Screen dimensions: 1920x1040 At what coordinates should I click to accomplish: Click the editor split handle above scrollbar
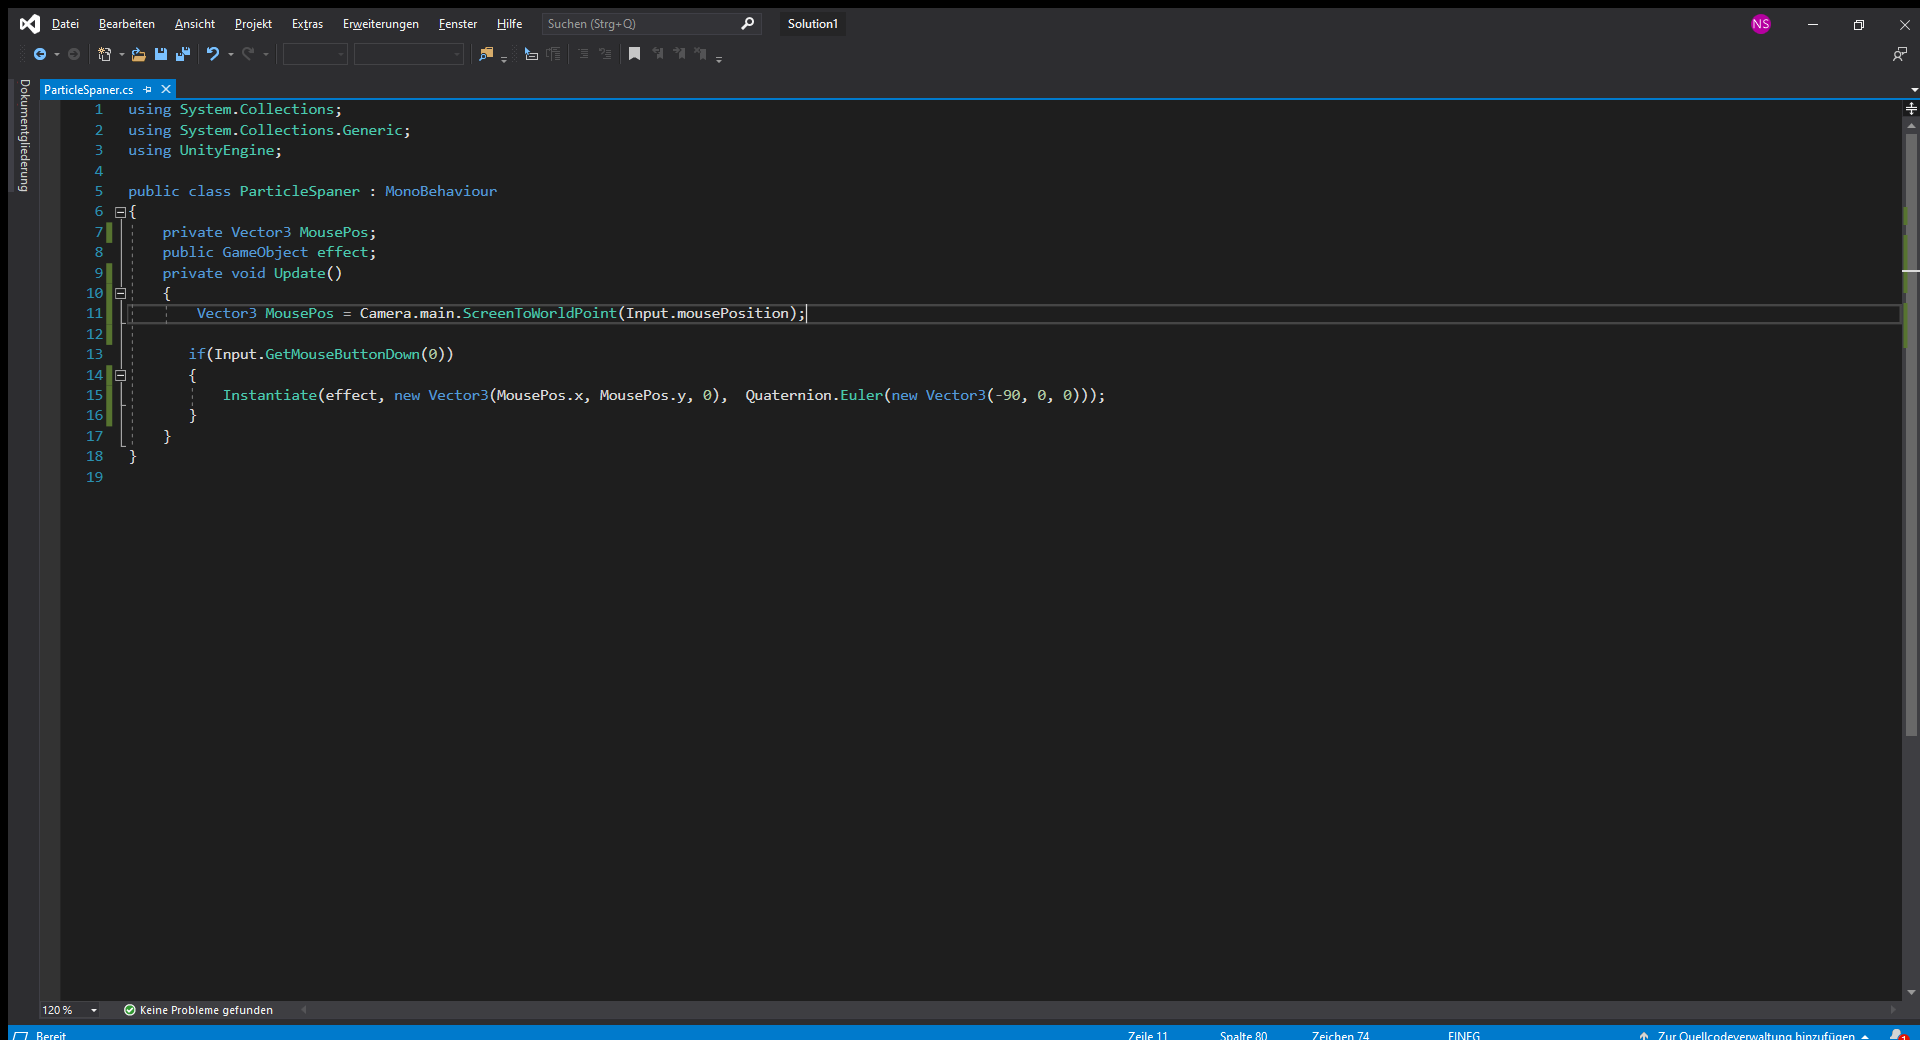click(1911, 108)
